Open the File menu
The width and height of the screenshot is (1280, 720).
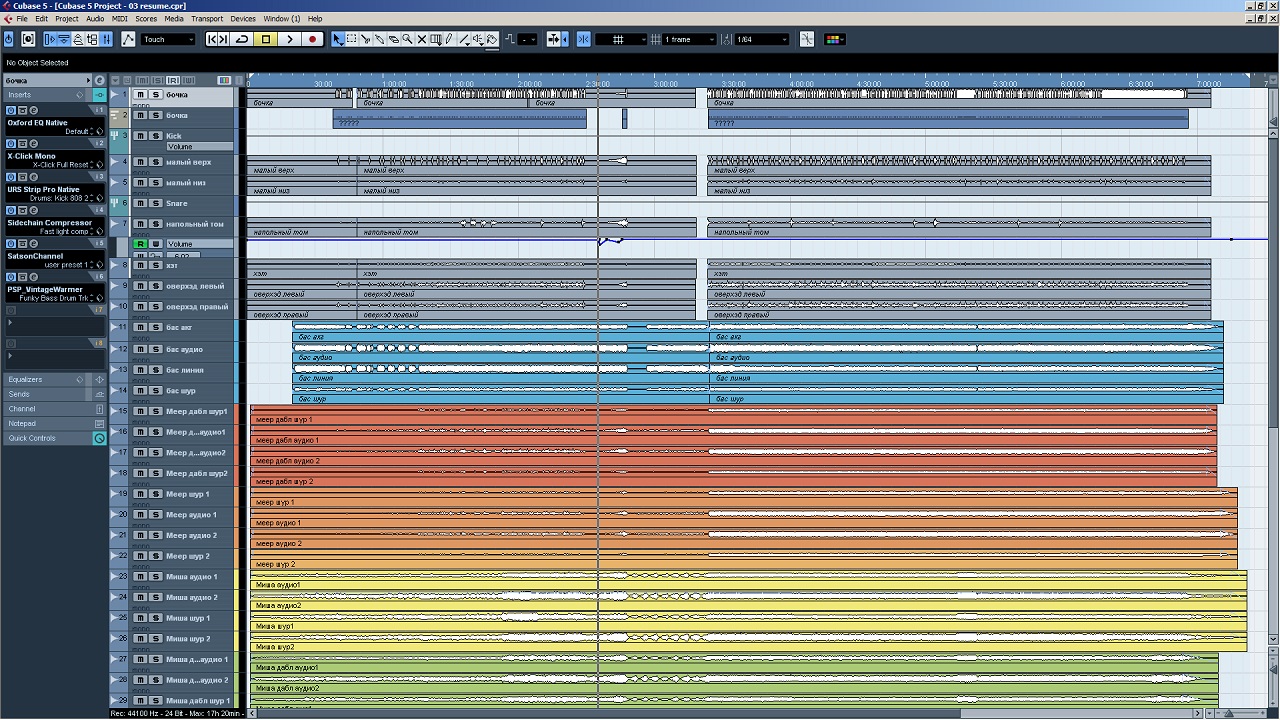pyautogui.click(x=22, y=19)
